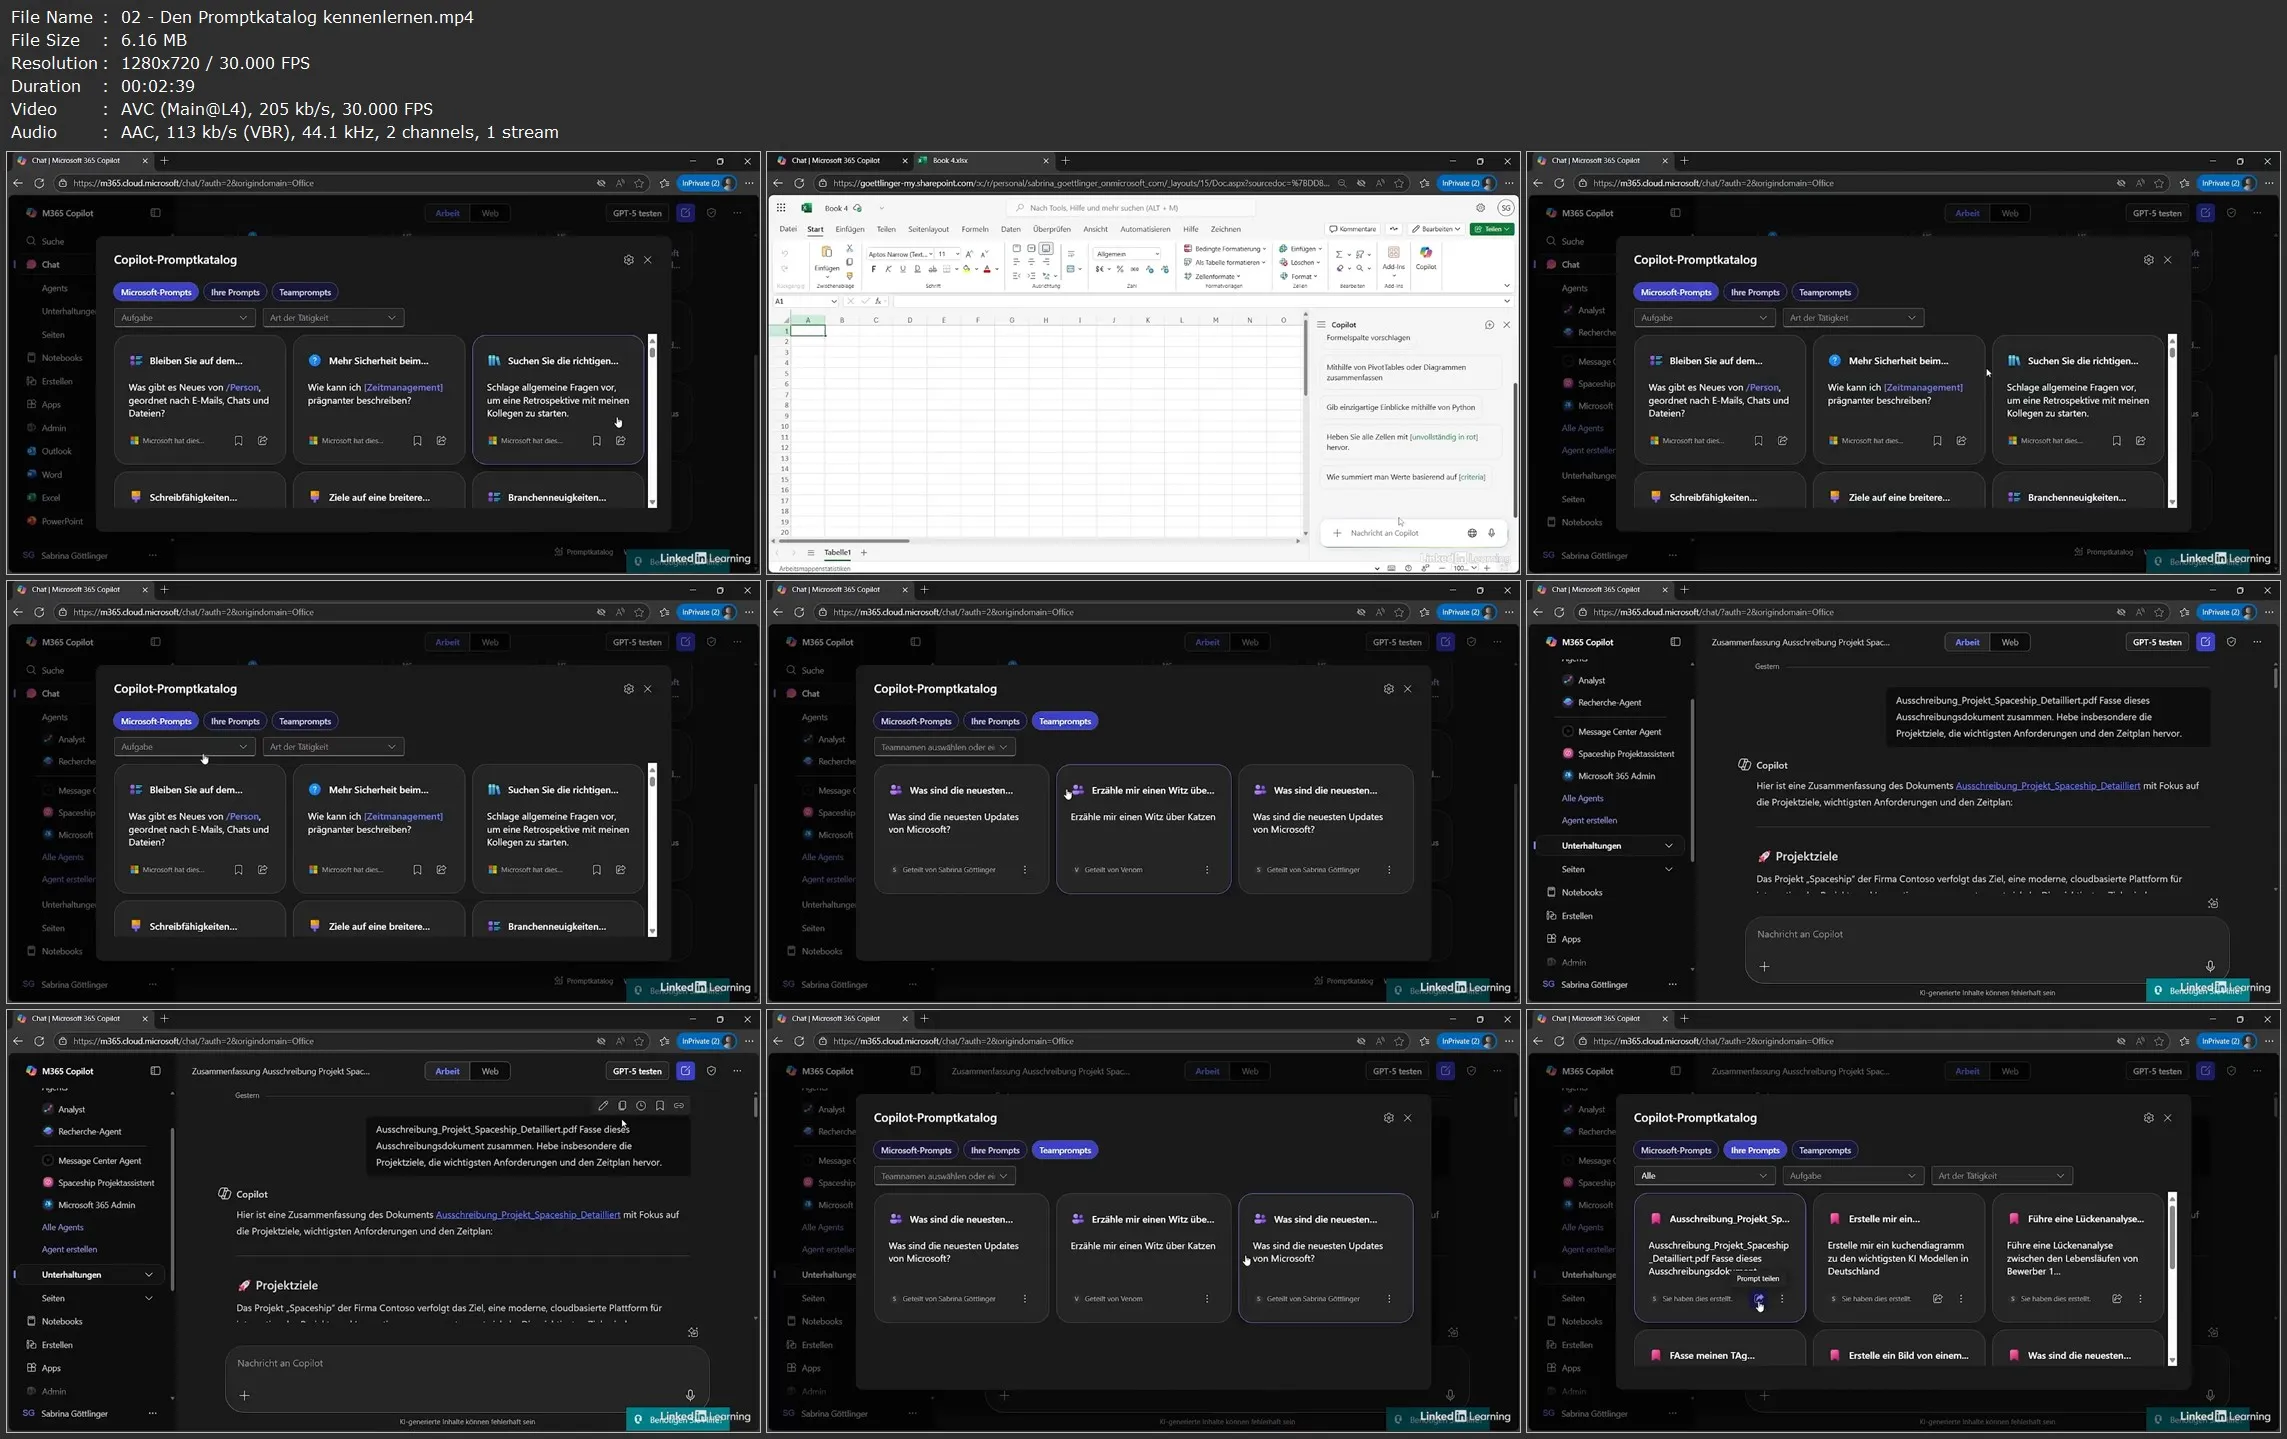The width and height of the screenshot is (2287, 1439).
Task: Open the Aptos Narrow font dropdown
Action: click(899, 254)
